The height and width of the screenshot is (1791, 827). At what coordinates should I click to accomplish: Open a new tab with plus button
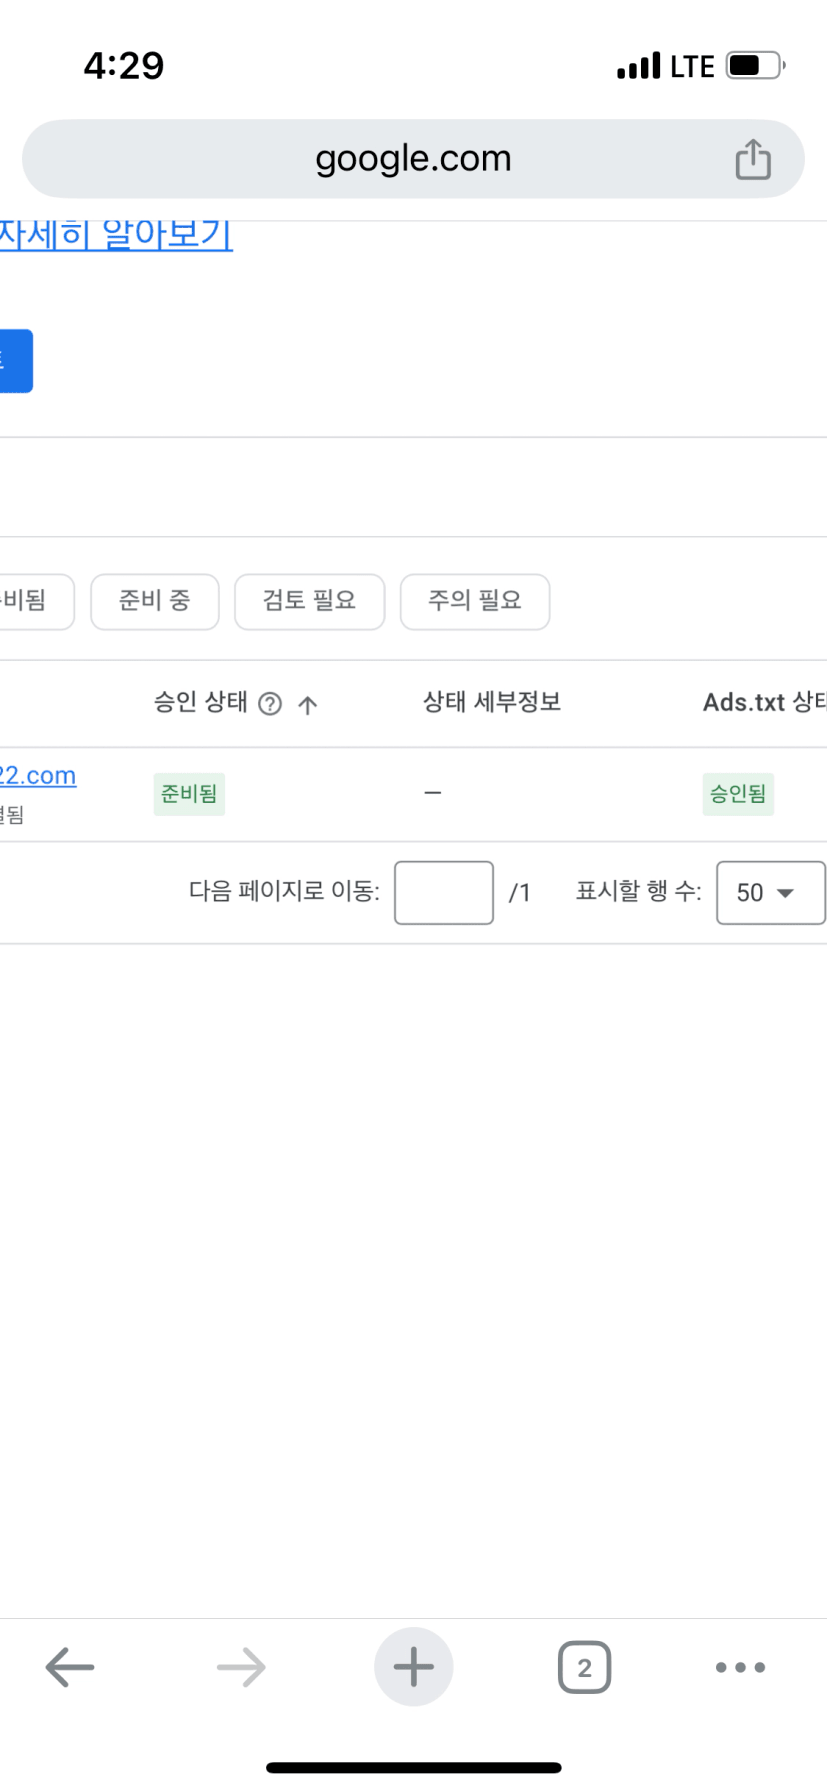click(x=413, y=1667)
